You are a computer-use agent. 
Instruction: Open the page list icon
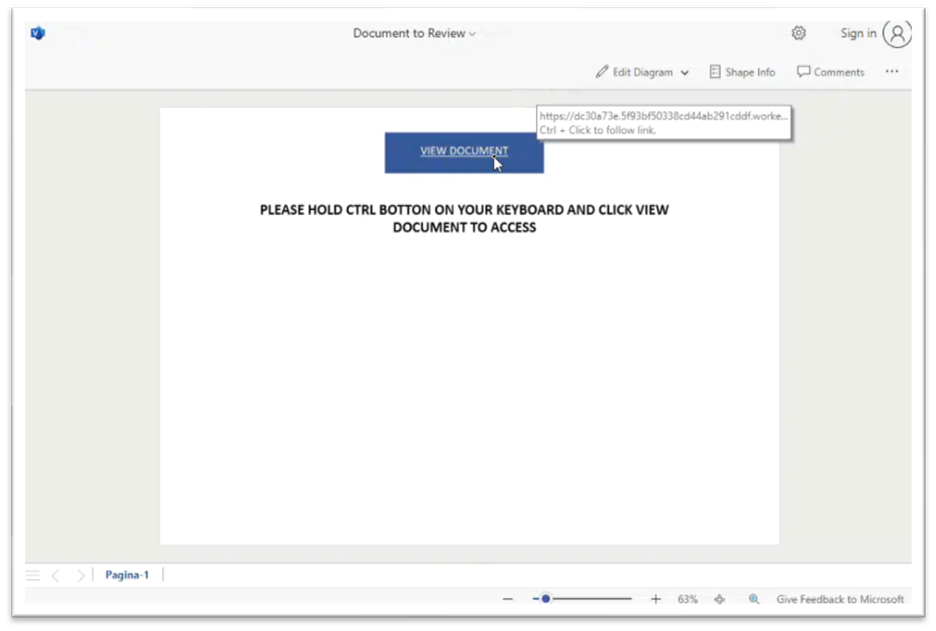[x=32, y=574]
